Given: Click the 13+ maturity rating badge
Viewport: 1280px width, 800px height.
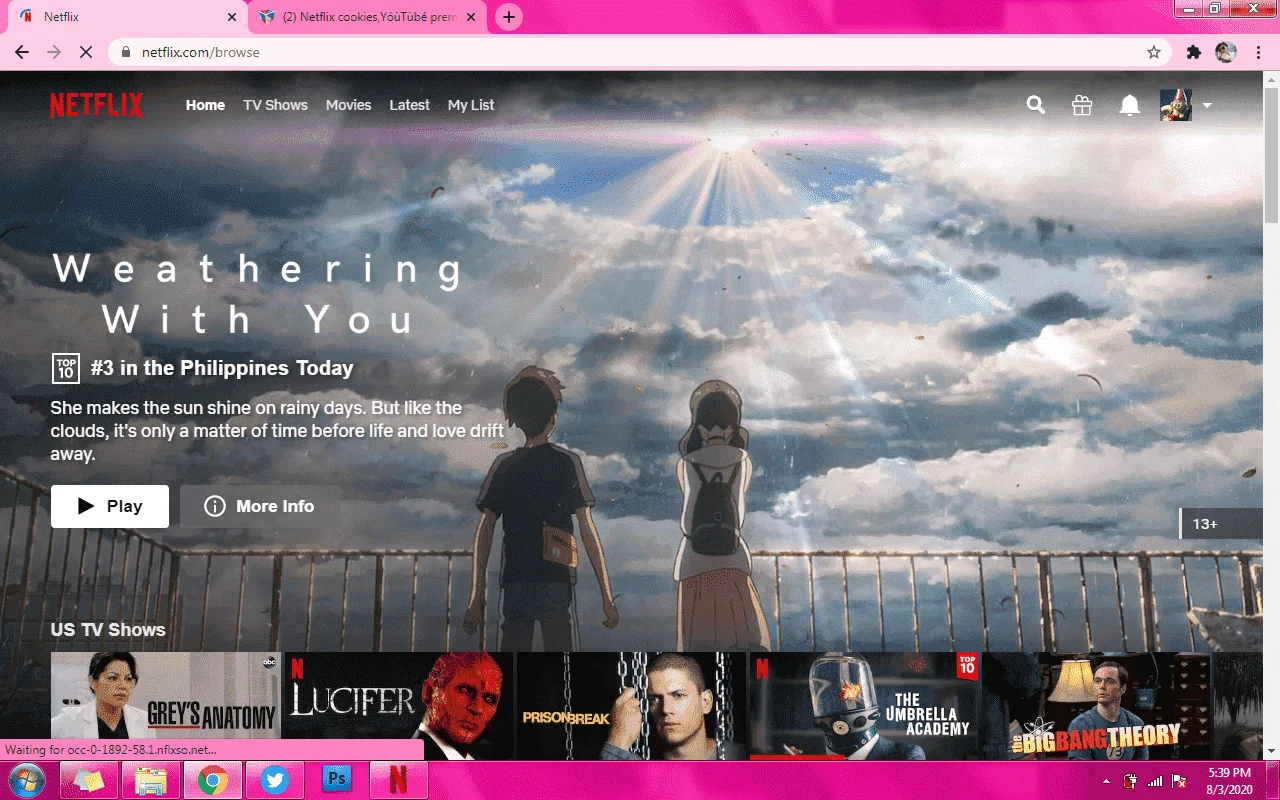Looking at the screenshot, I should 1221,524.
